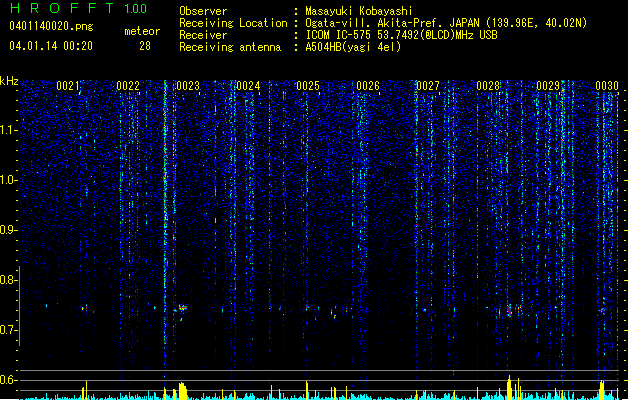The width and height of the screenshot is (629, 400).
Task: Click the 0.7 kHz axis label
Action: [9, 330]
